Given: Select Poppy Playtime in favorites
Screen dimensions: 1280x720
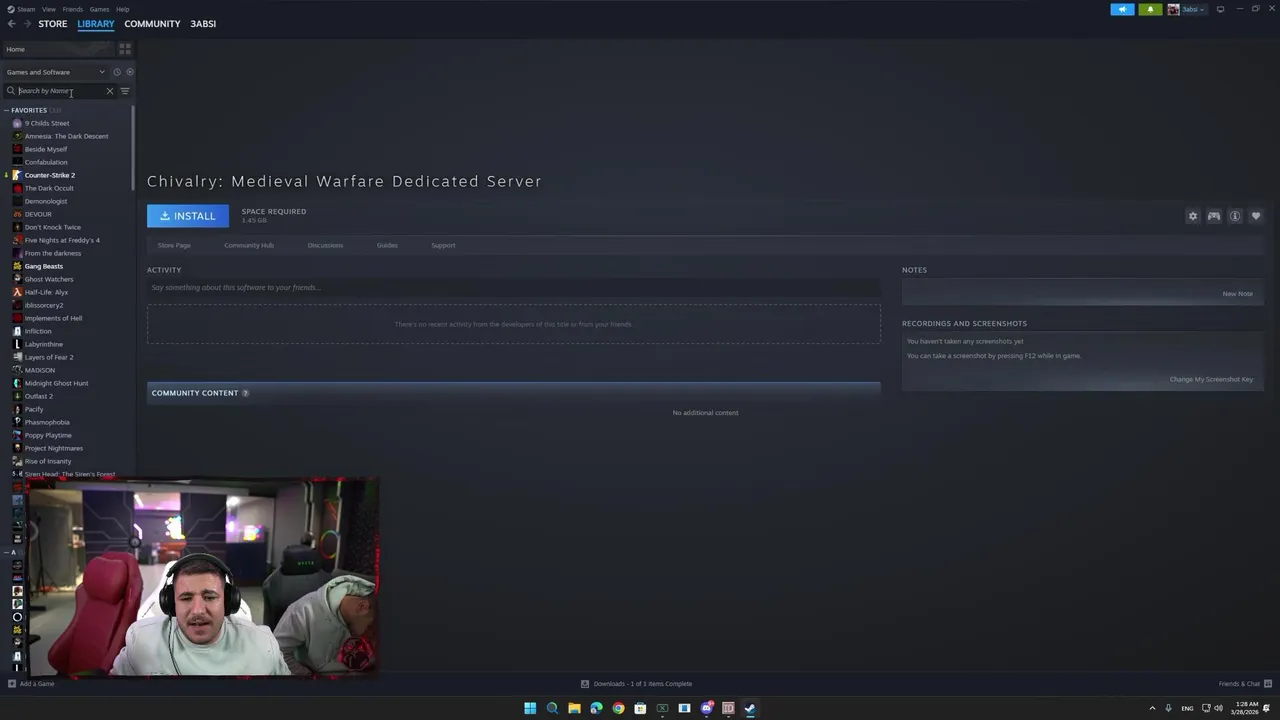Looking at the screenshot, I should (x=48, y=435).
